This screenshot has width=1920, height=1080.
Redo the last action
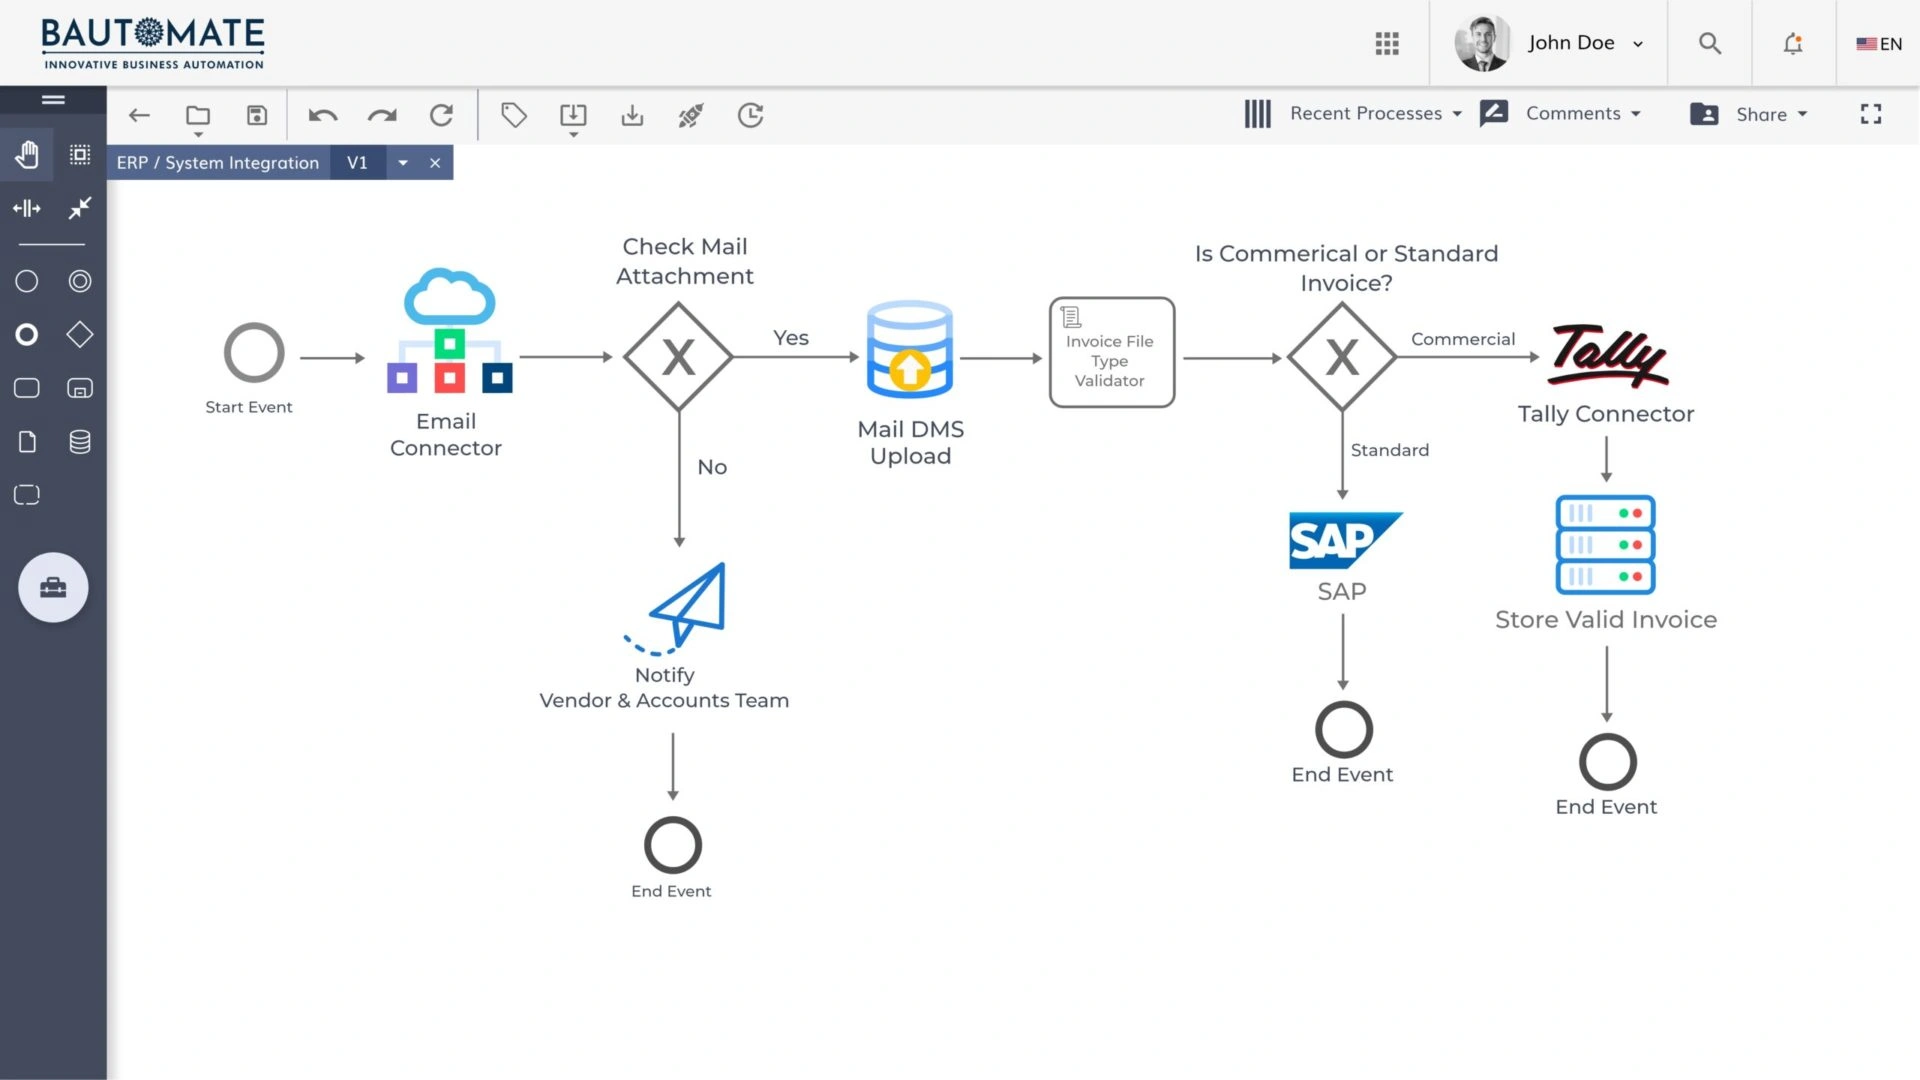(x=382, y=115)
